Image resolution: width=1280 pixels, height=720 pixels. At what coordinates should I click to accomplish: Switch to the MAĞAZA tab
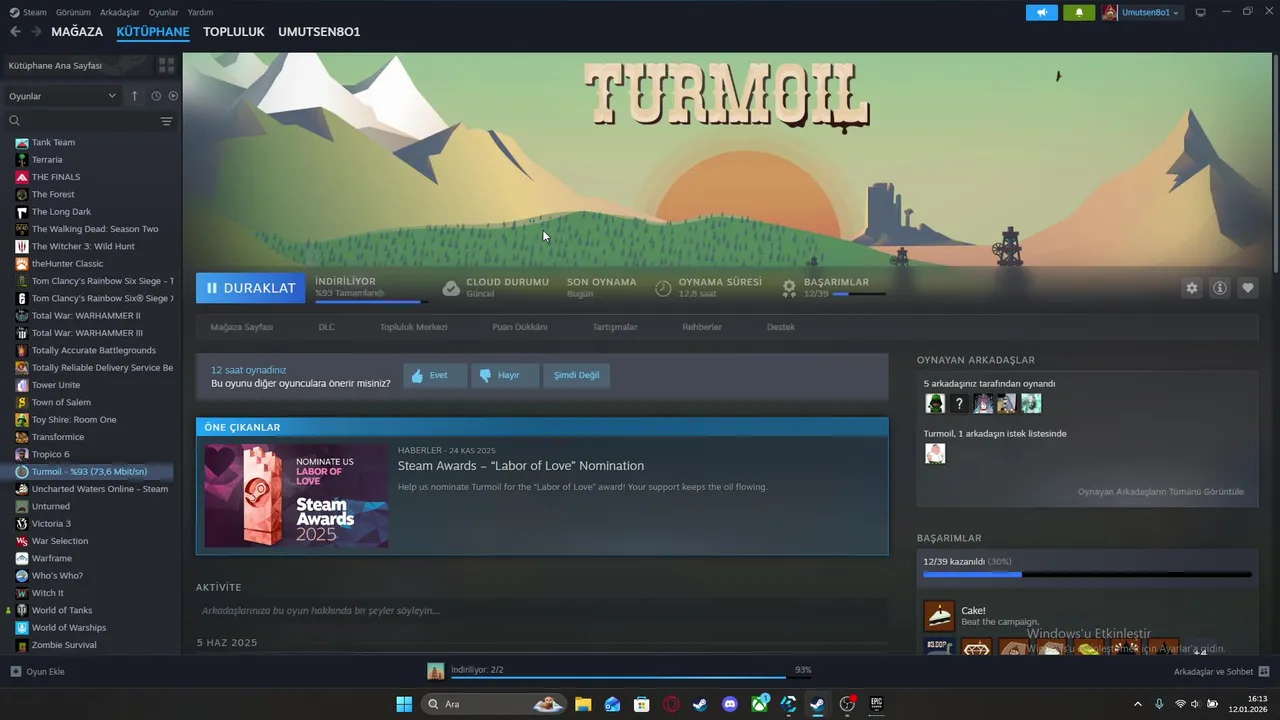pos(77,32)
